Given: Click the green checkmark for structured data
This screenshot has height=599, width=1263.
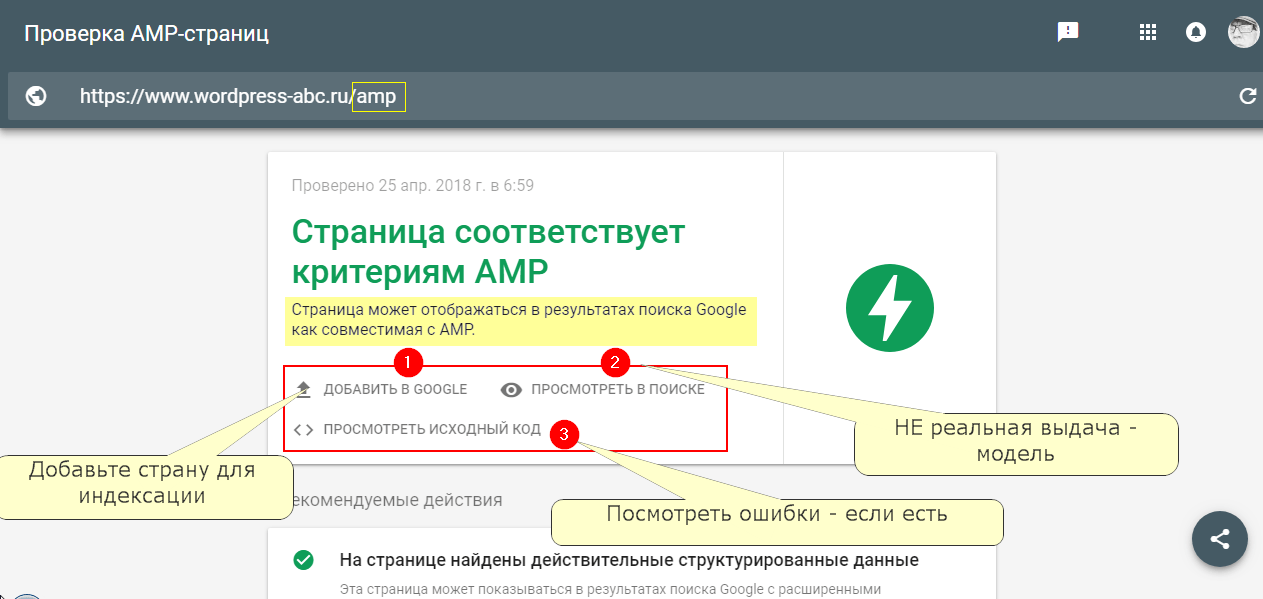Looking at the screenshot, I should tap(303, 560).
